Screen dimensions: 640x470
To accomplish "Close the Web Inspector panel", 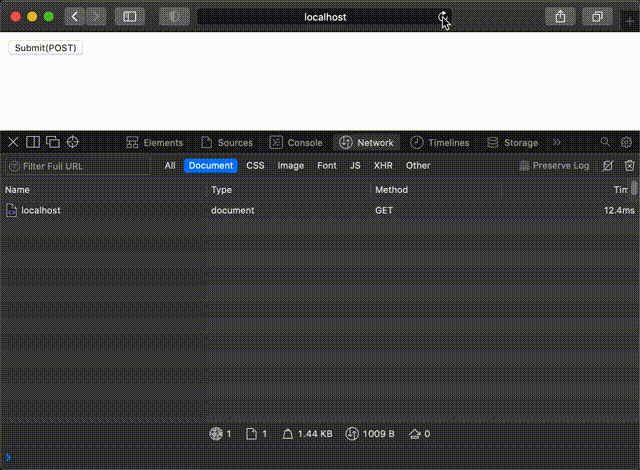I will pos(13,142).
